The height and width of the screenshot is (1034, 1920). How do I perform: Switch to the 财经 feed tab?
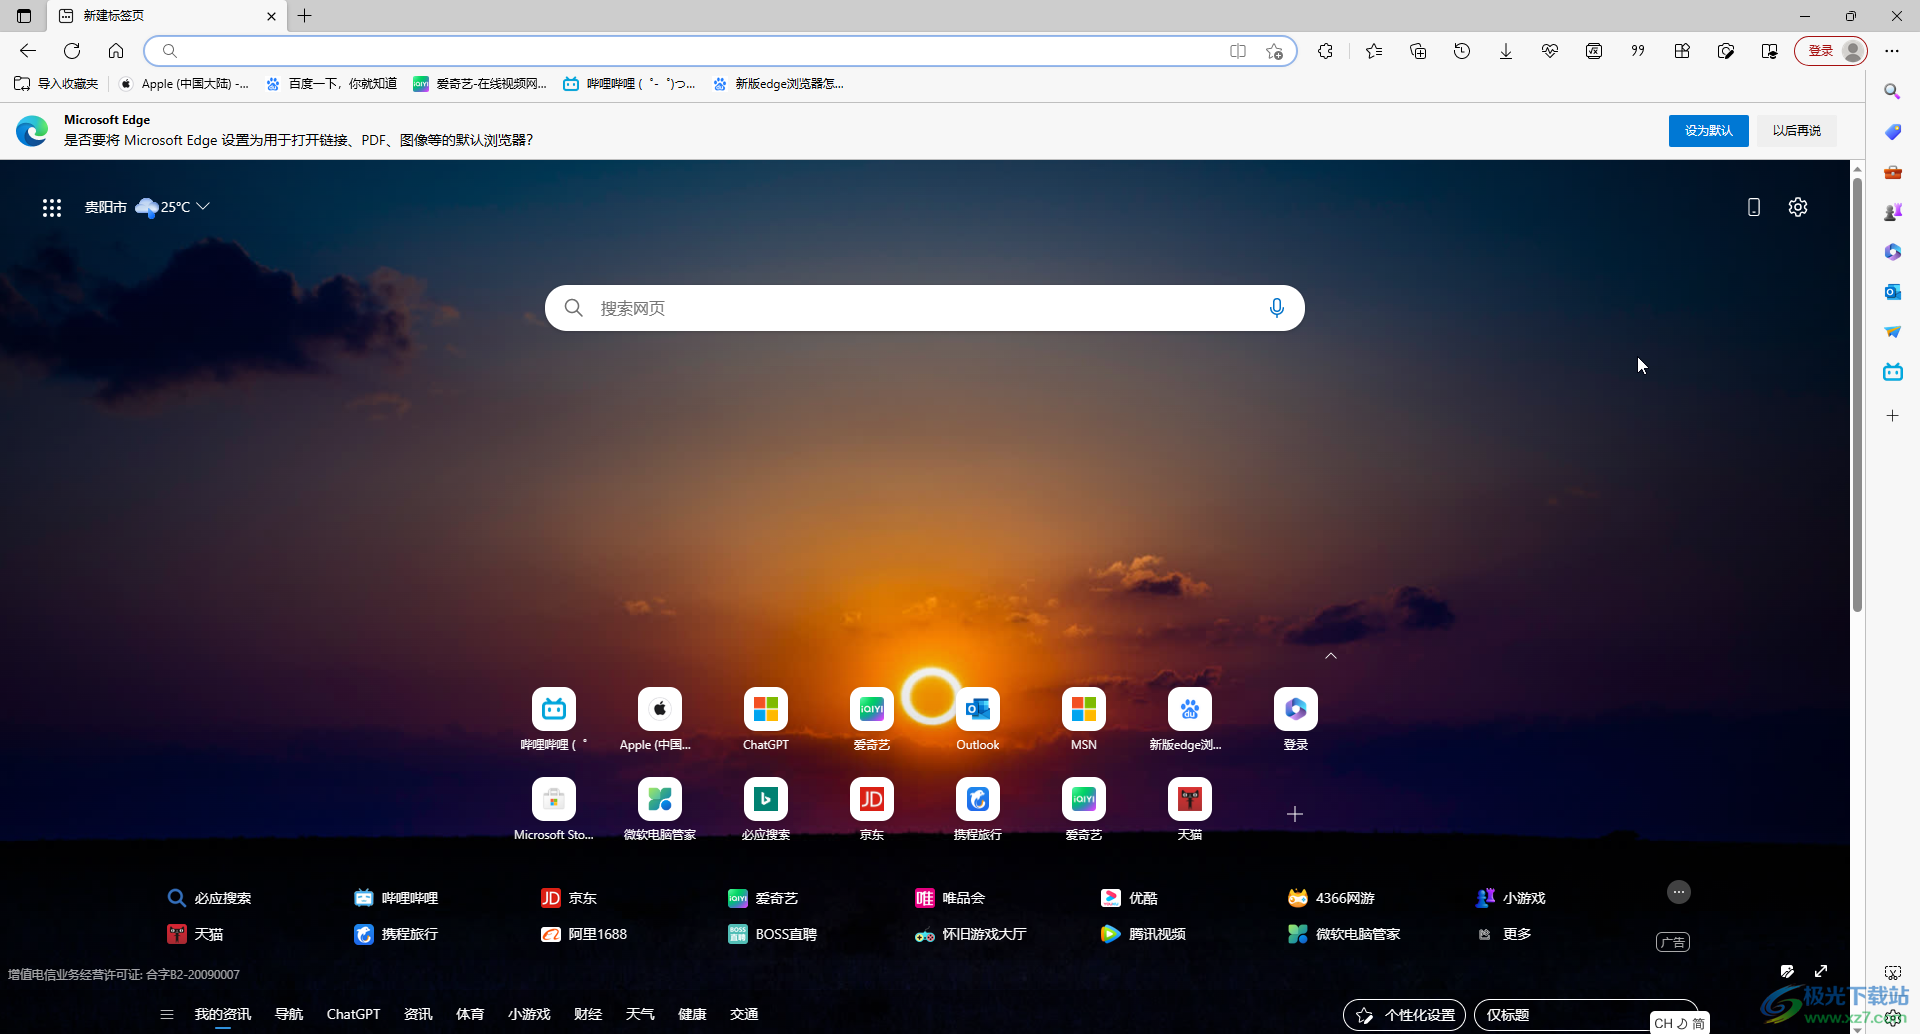click(588, 1014)
